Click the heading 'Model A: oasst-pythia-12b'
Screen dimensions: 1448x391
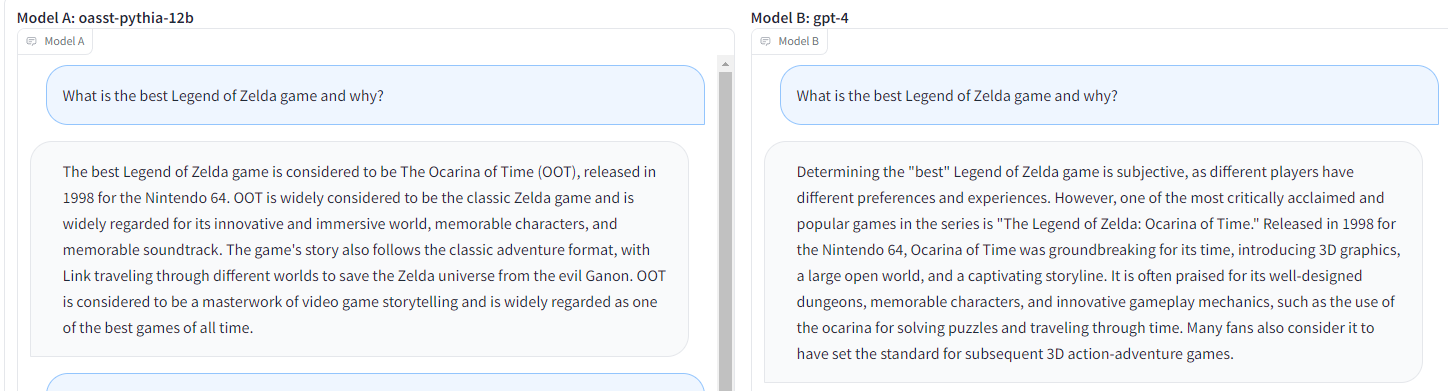pyautogui.click(x=105, y=17)
